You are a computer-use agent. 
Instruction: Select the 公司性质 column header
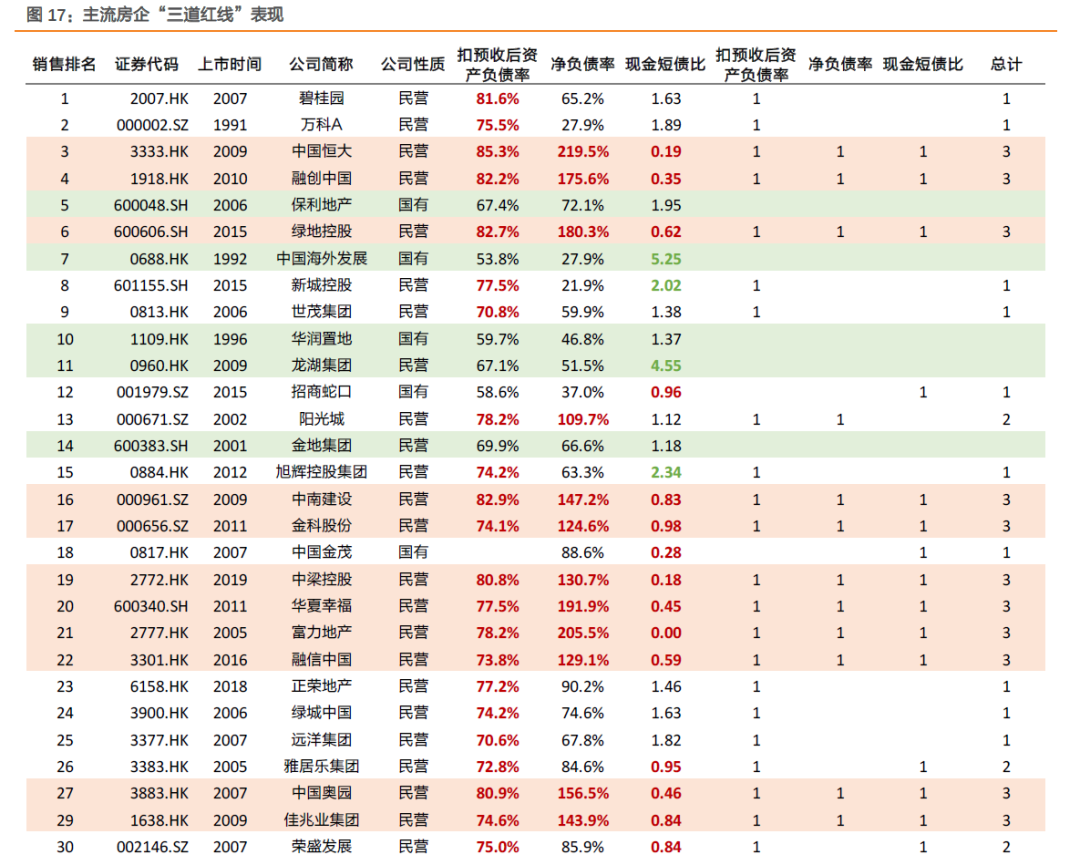click(413, 64)
